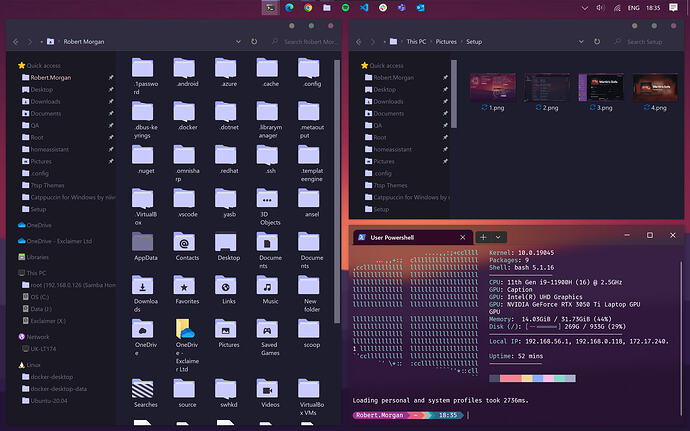Open Spotify from the taskbar
The width and height of the screenshot is (690, 431).
[x=345, y=7]
